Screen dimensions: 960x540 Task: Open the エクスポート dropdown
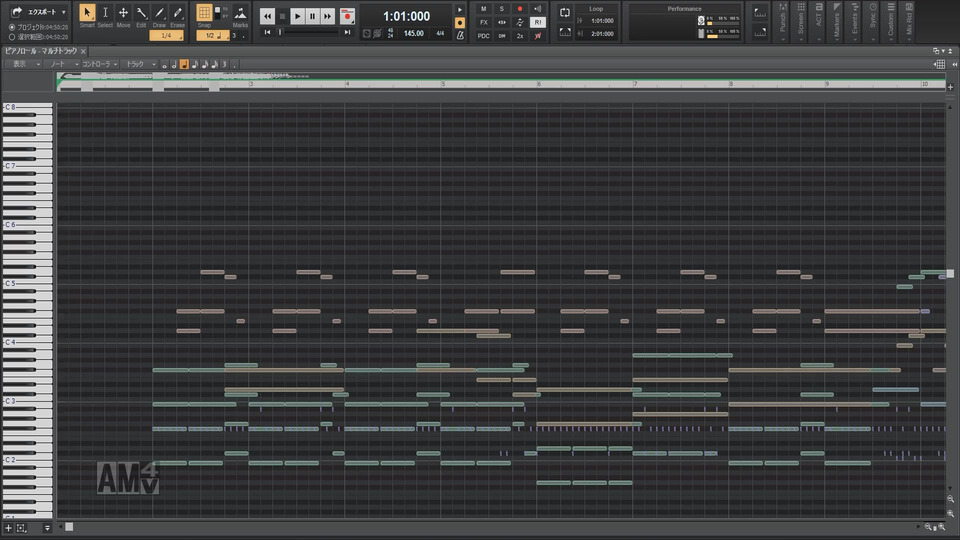click(x=40, y=12)
